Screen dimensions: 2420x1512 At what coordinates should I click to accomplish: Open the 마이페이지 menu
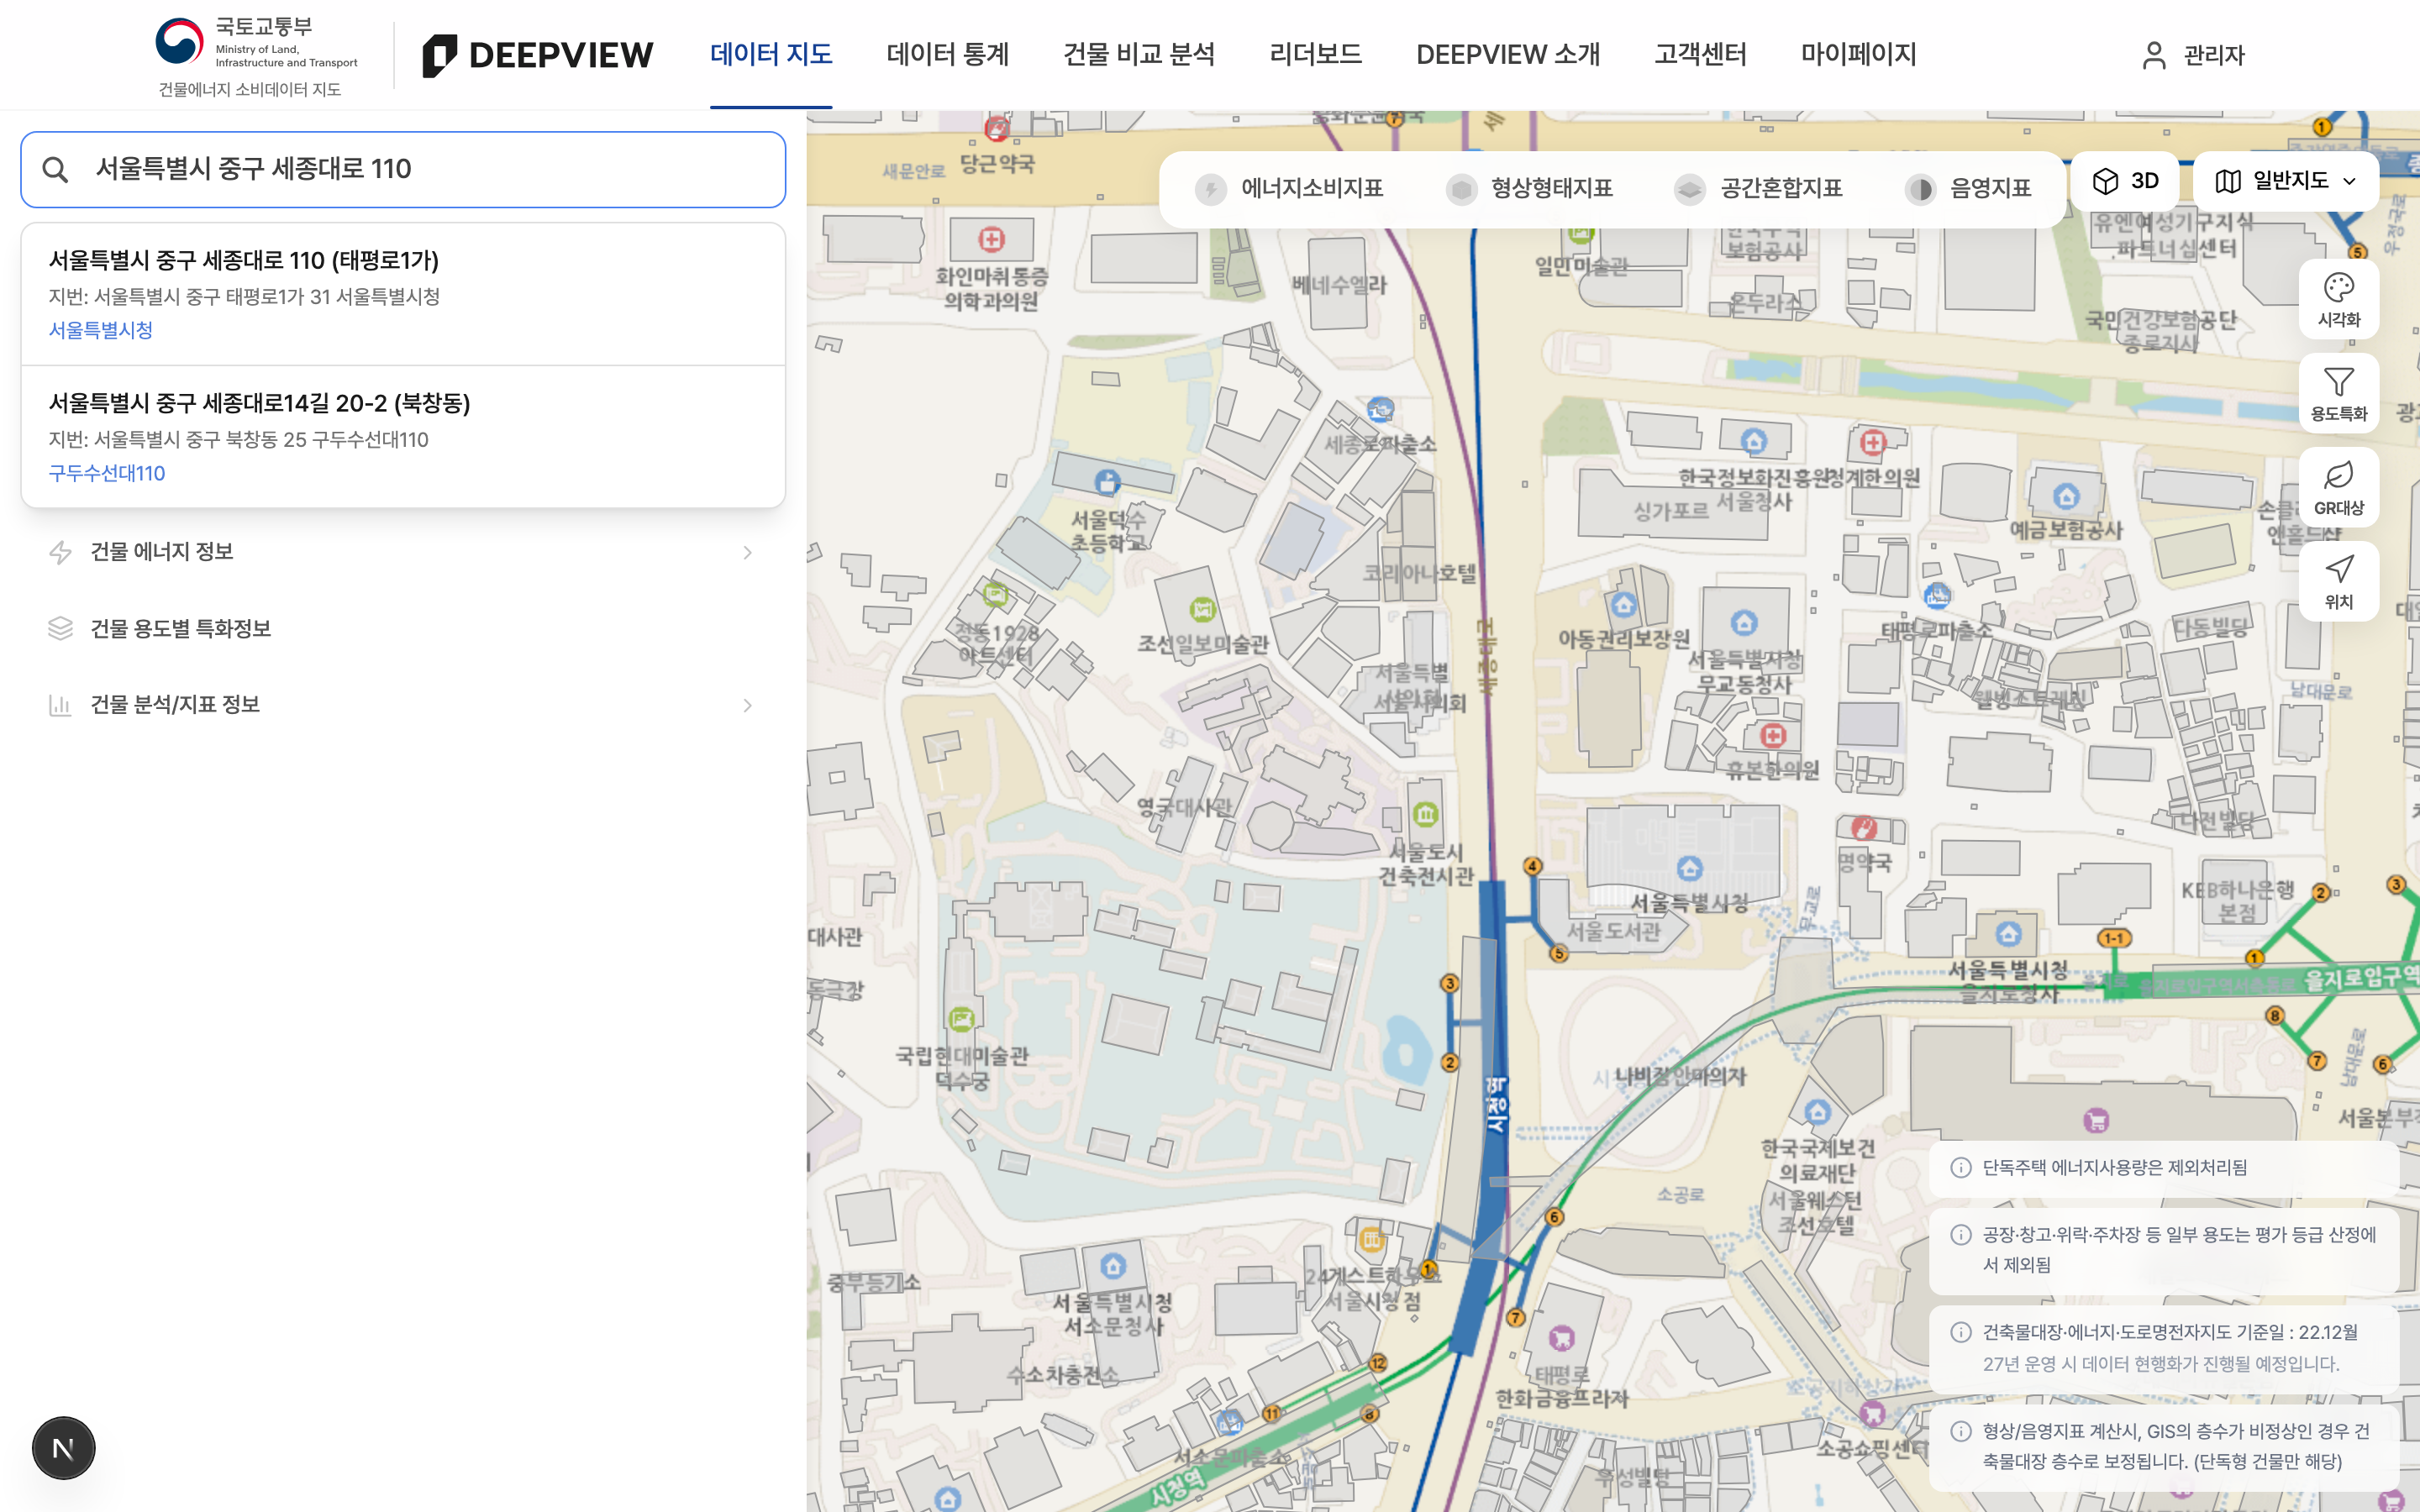1858,55
